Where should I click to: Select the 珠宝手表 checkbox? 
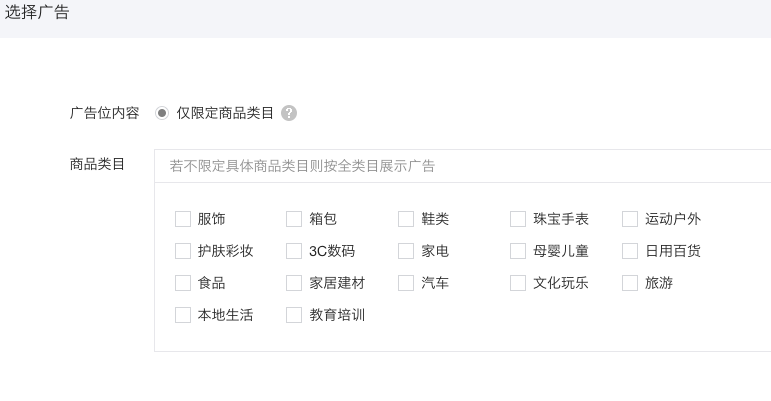[x=518, y=219]
